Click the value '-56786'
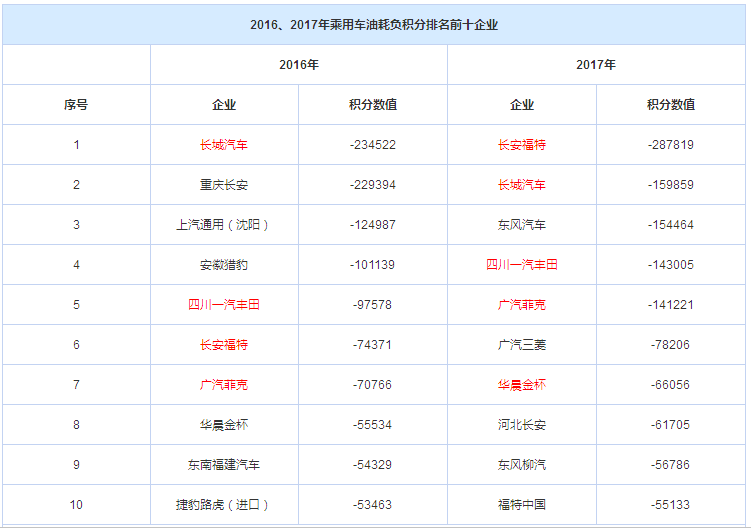 pos(671,465)
